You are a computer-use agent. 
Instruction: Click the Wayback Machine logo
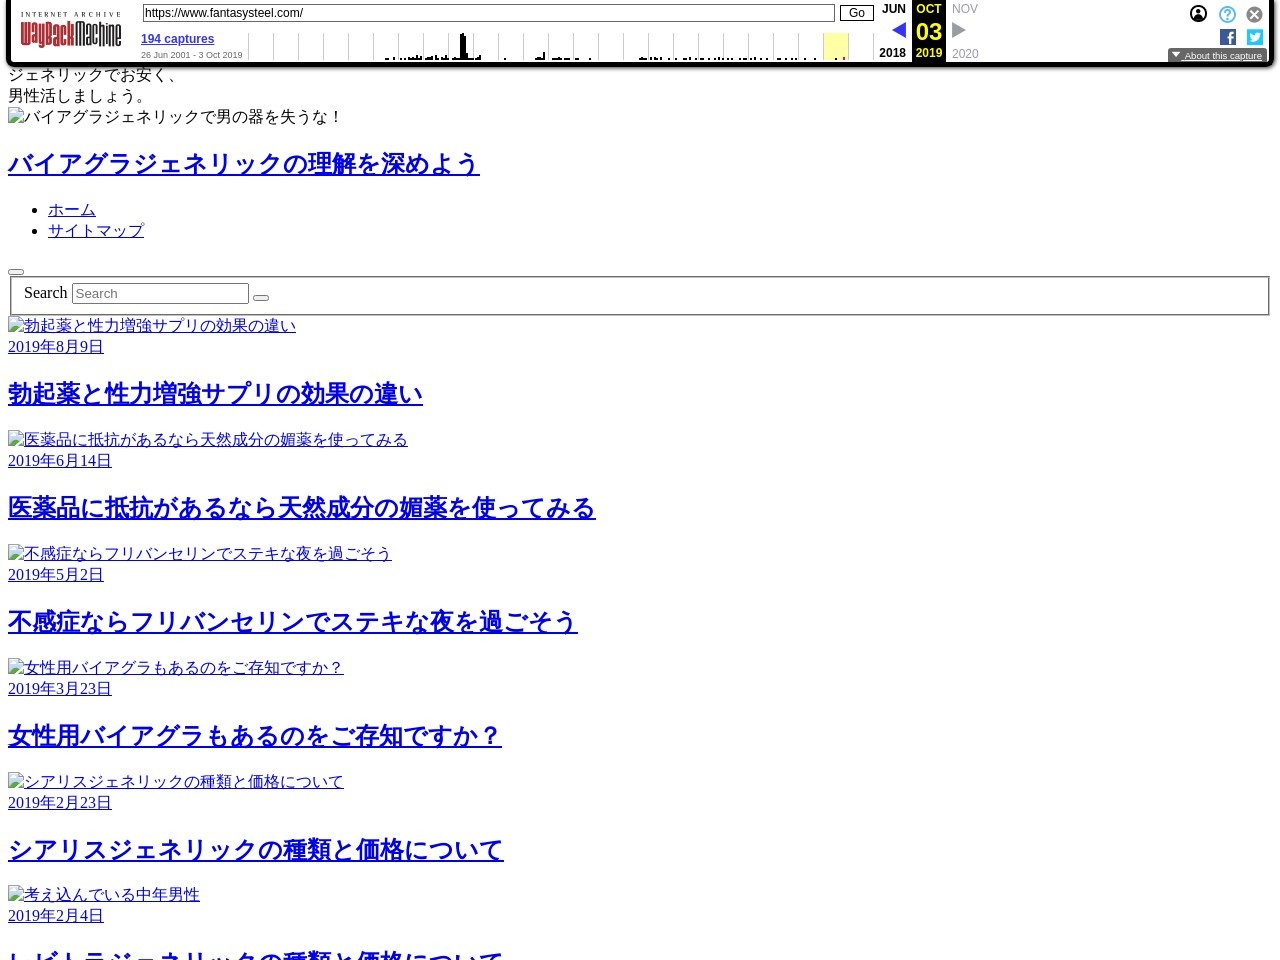click(x=70, y=31)
